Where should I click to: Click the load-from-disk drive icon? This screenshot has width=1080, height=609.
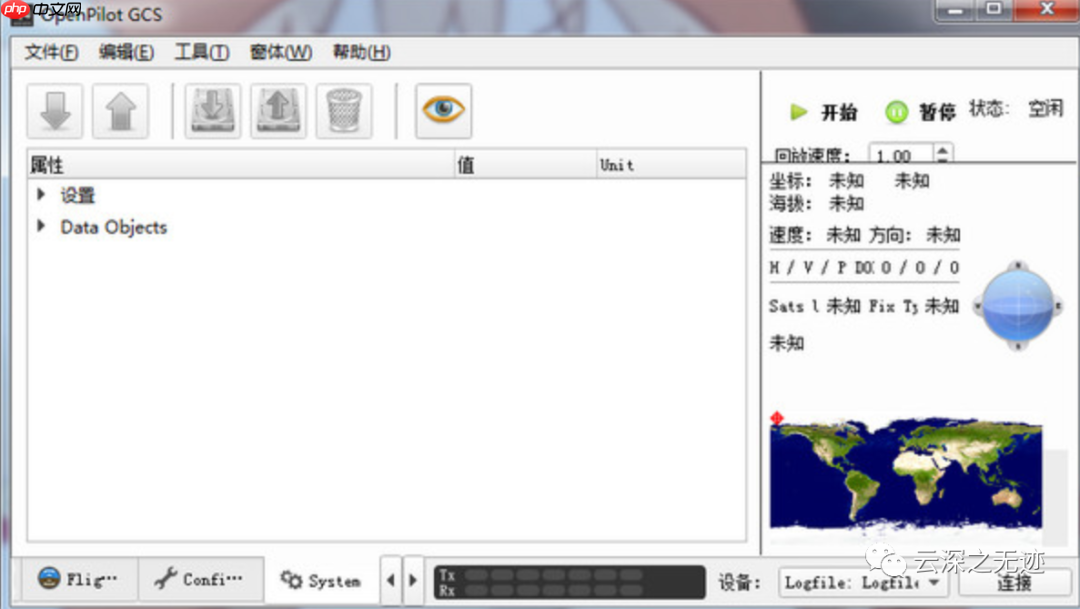point(213,111)
